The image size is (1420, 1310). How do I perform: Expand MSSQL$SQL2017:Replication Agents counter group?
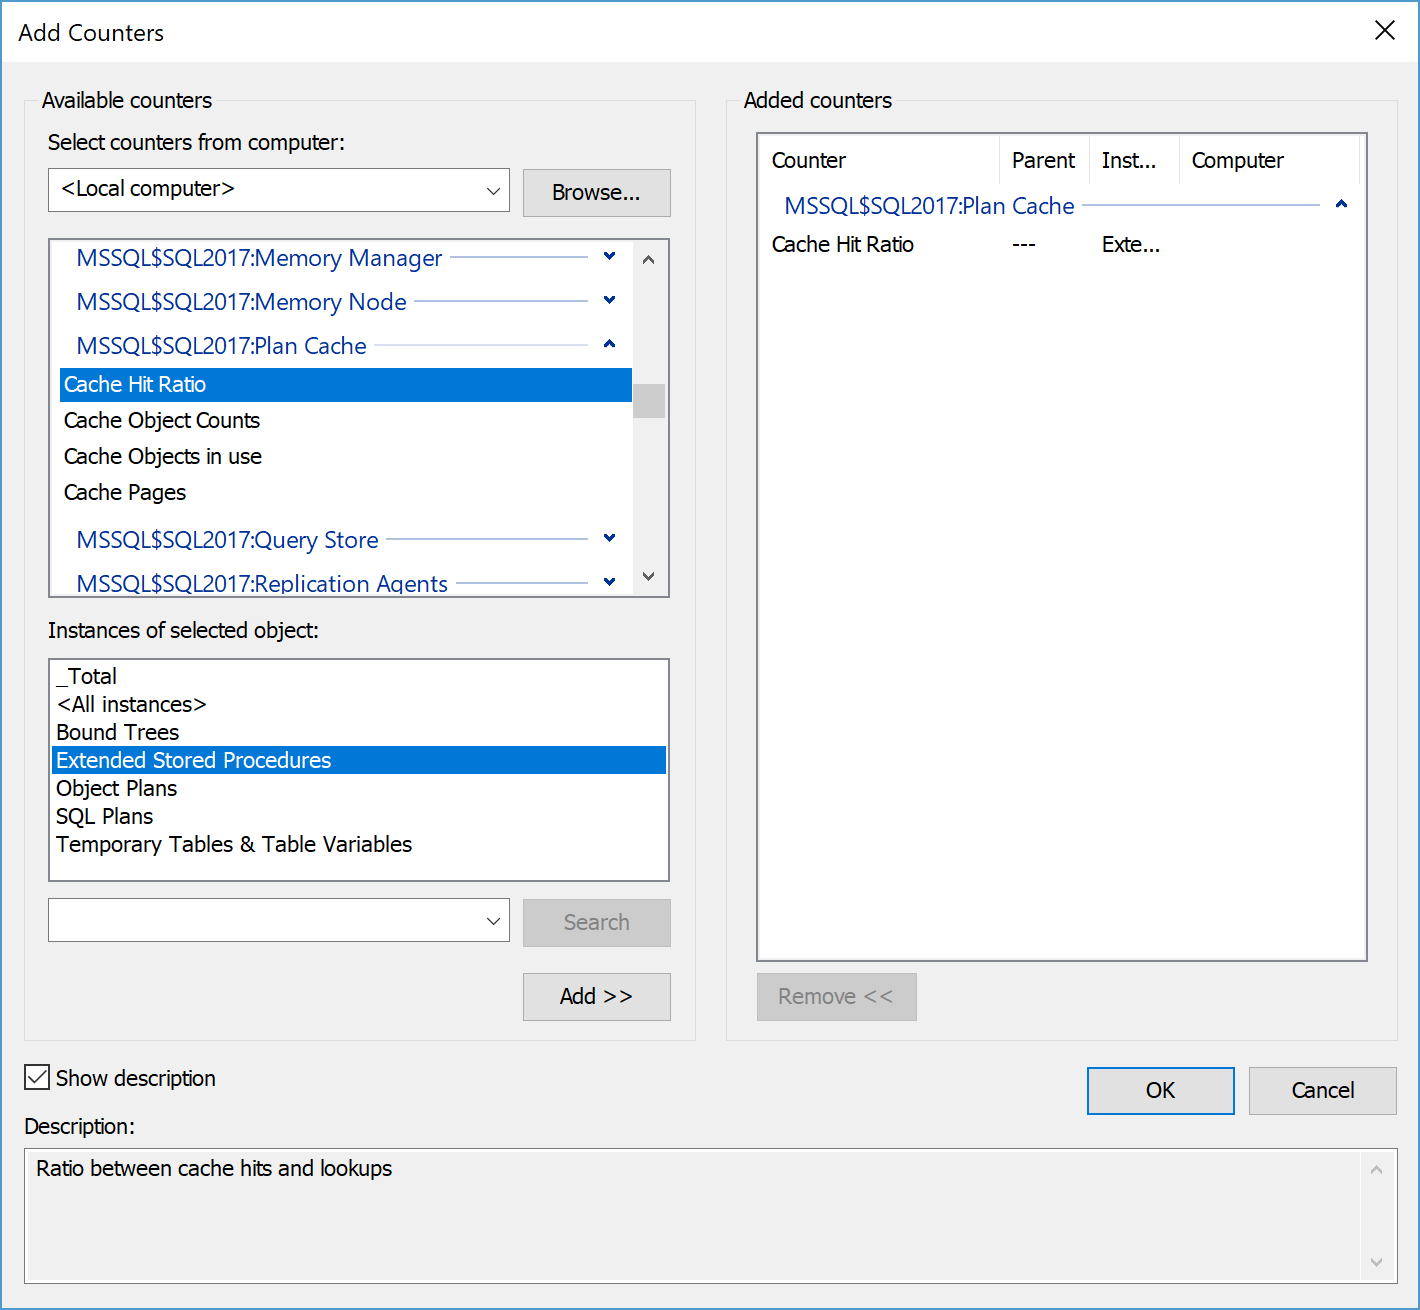tap(609, 583)
